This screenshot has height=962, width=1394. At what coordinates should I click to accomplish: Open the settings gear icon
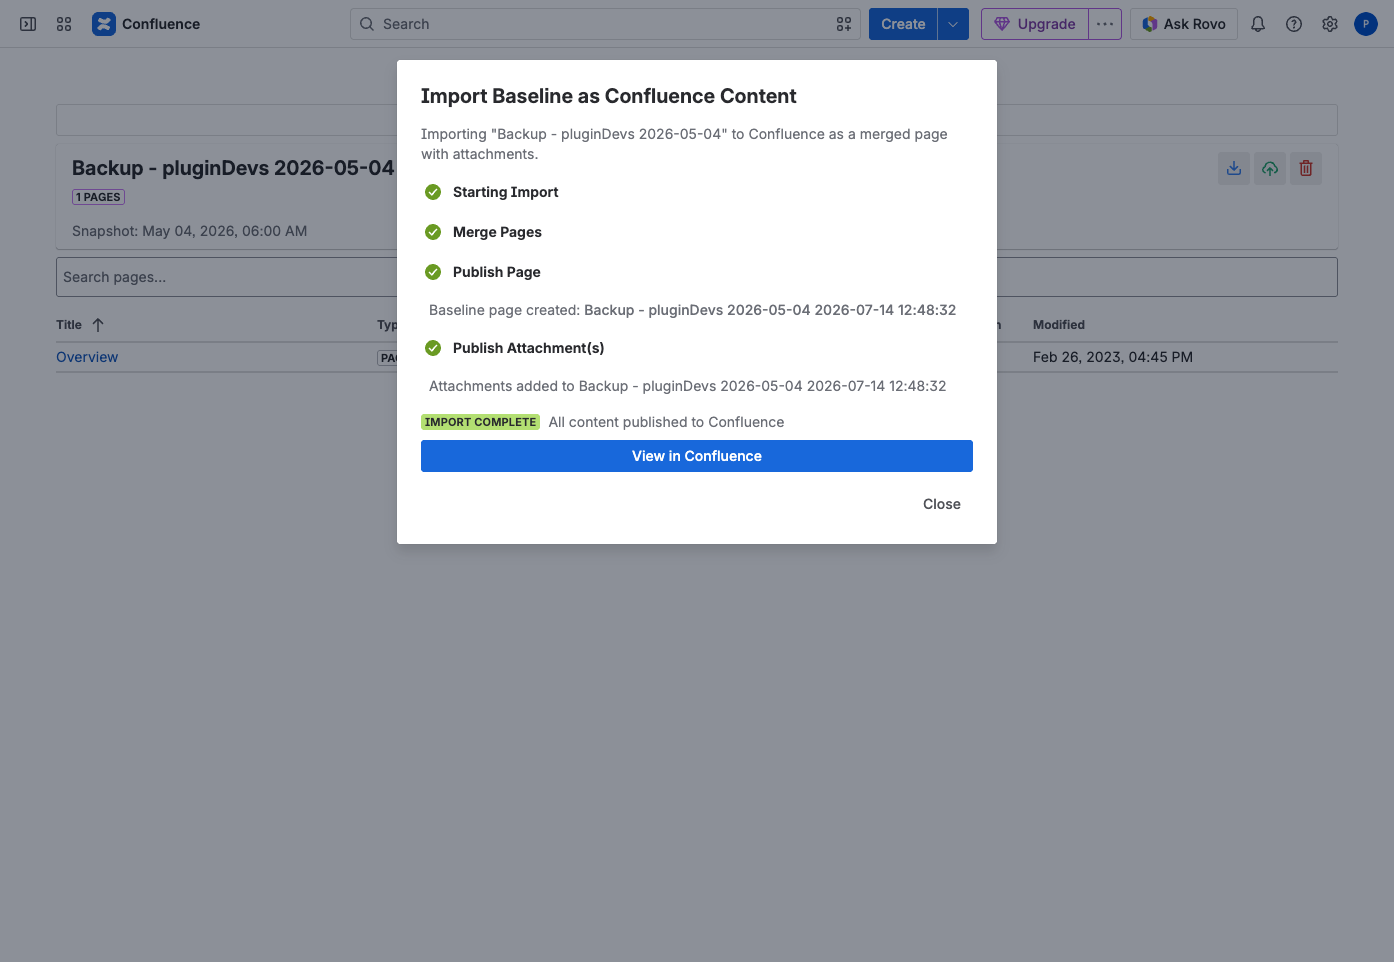1330,24
